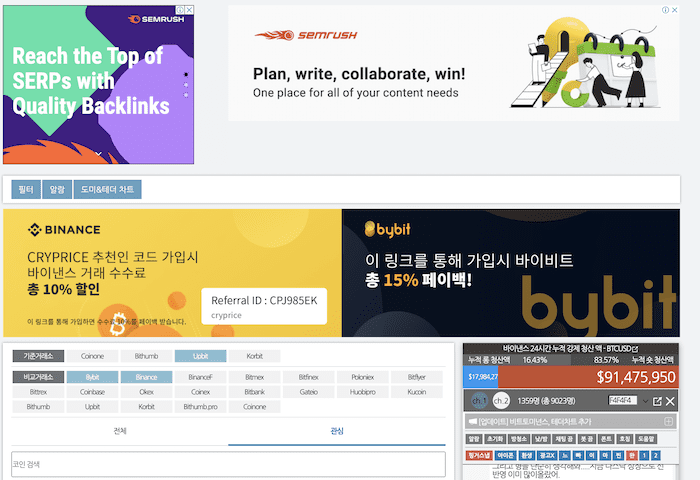This screenshot has width=700, height=480.
Task: Click the 아이콘 chat filter button
Action: (505, 455)
